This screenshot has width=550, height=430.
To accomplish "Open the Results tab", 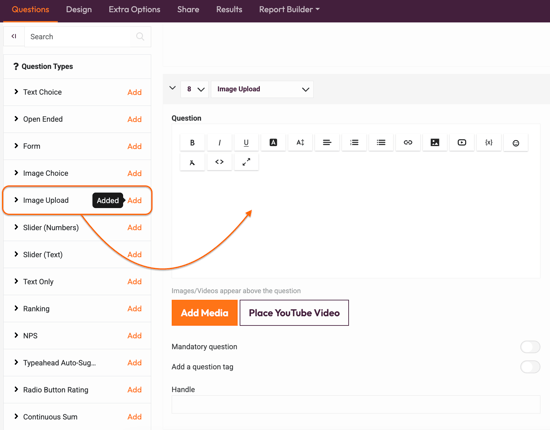I will tap(229, 9).
